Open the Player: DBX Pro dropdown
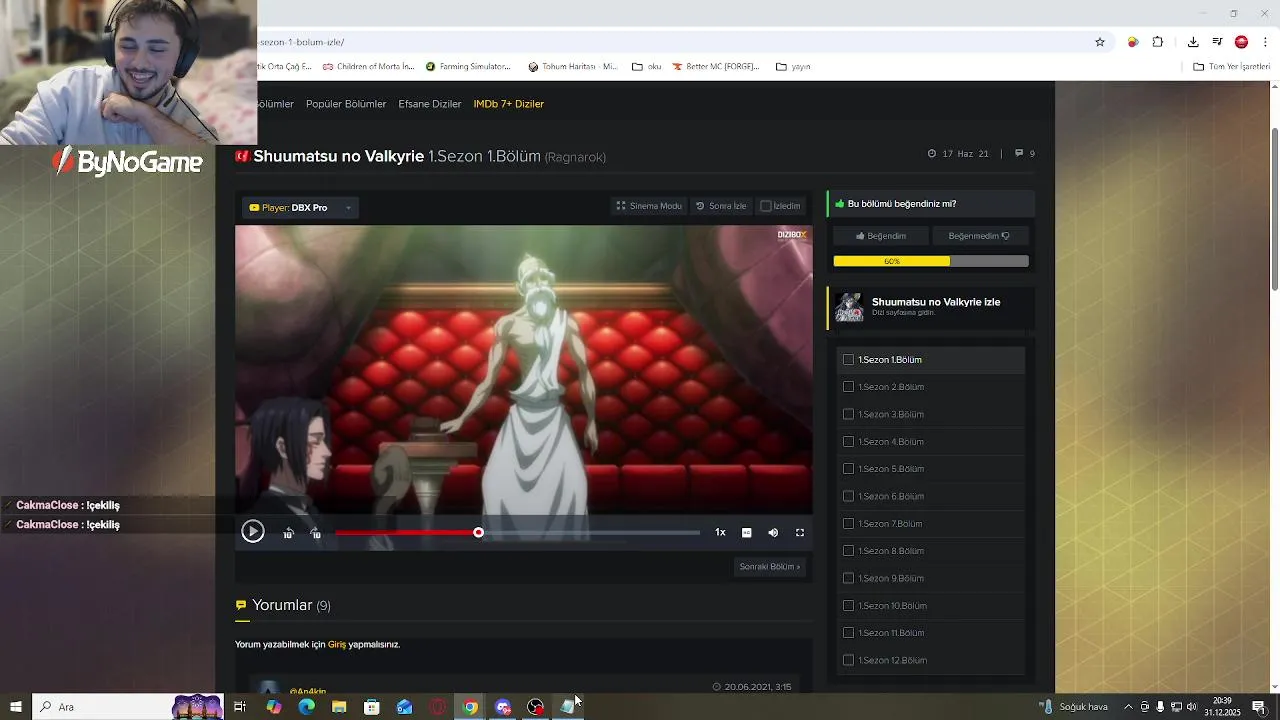 tap(300, 208)
